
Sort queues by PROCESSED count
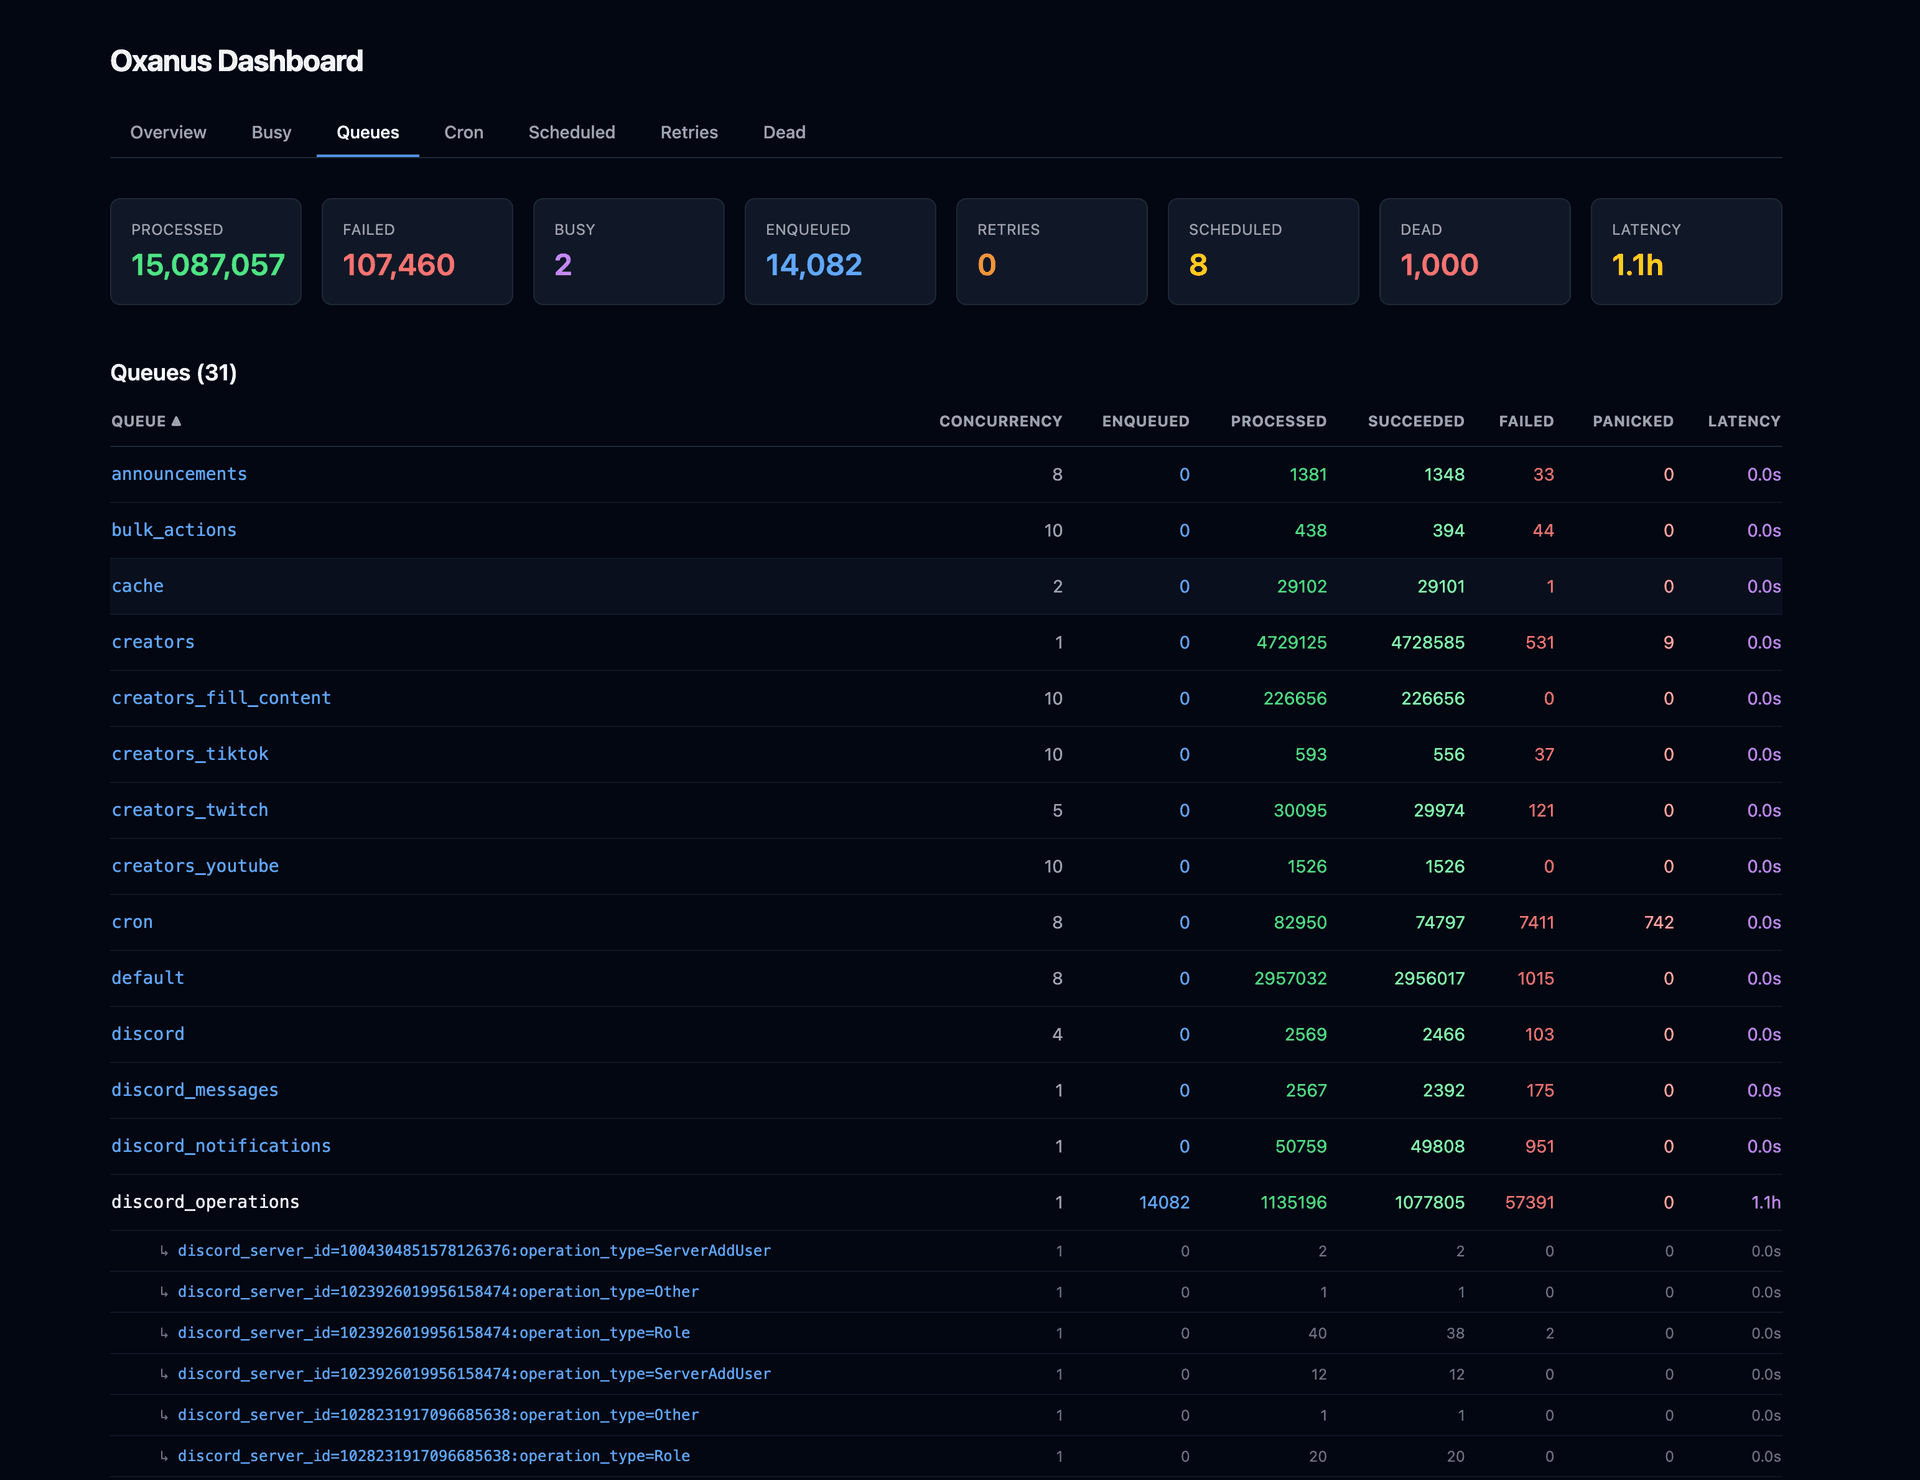point(1279,421)
